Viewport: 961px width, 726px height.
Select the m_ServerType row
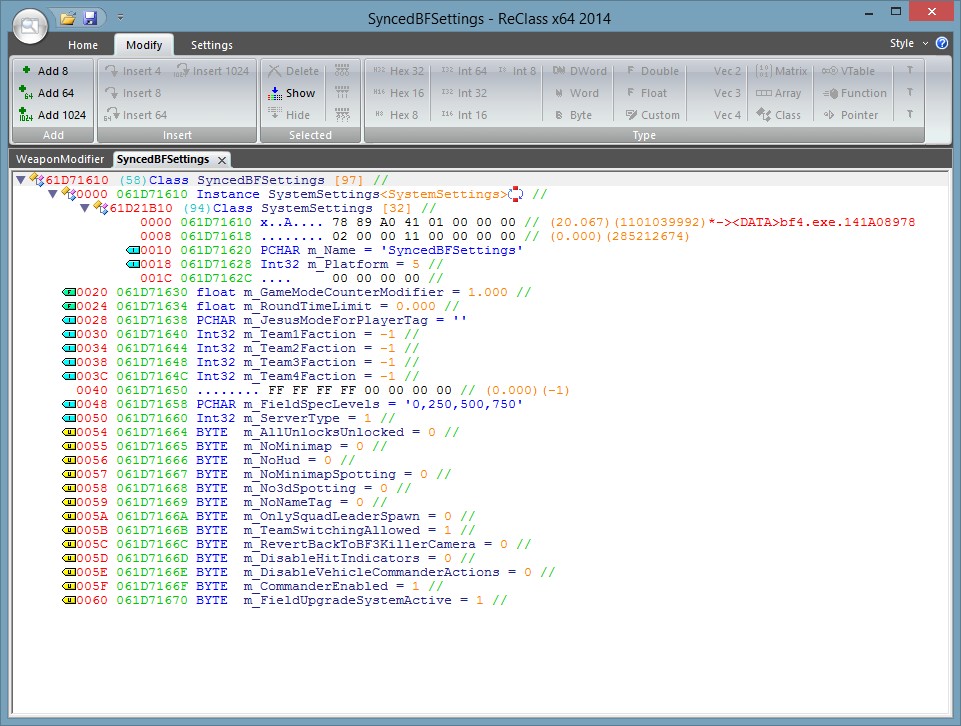click(x=229, y=418)
